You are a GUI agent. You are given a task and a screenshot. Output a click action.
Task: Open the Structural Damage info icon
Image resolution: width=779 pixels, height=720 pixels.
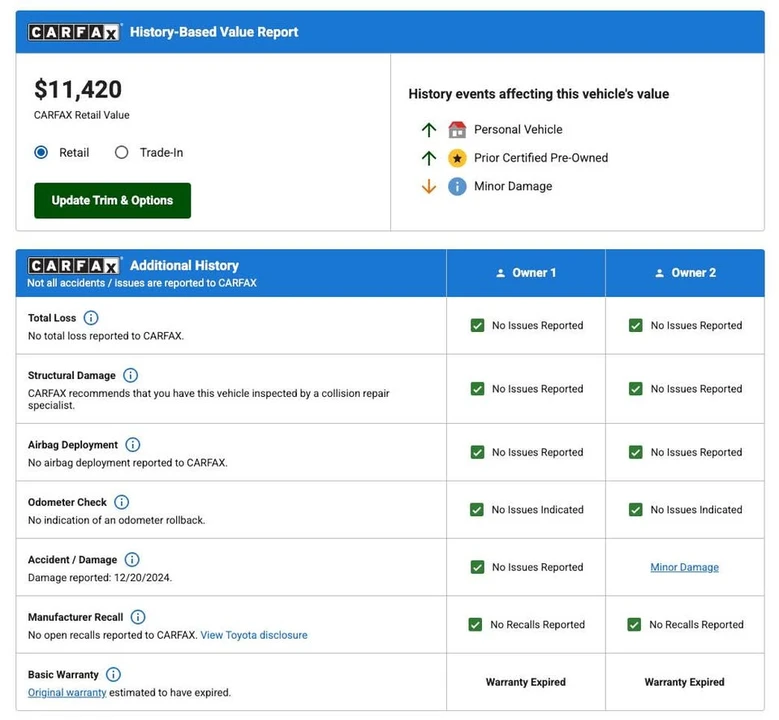131,375
